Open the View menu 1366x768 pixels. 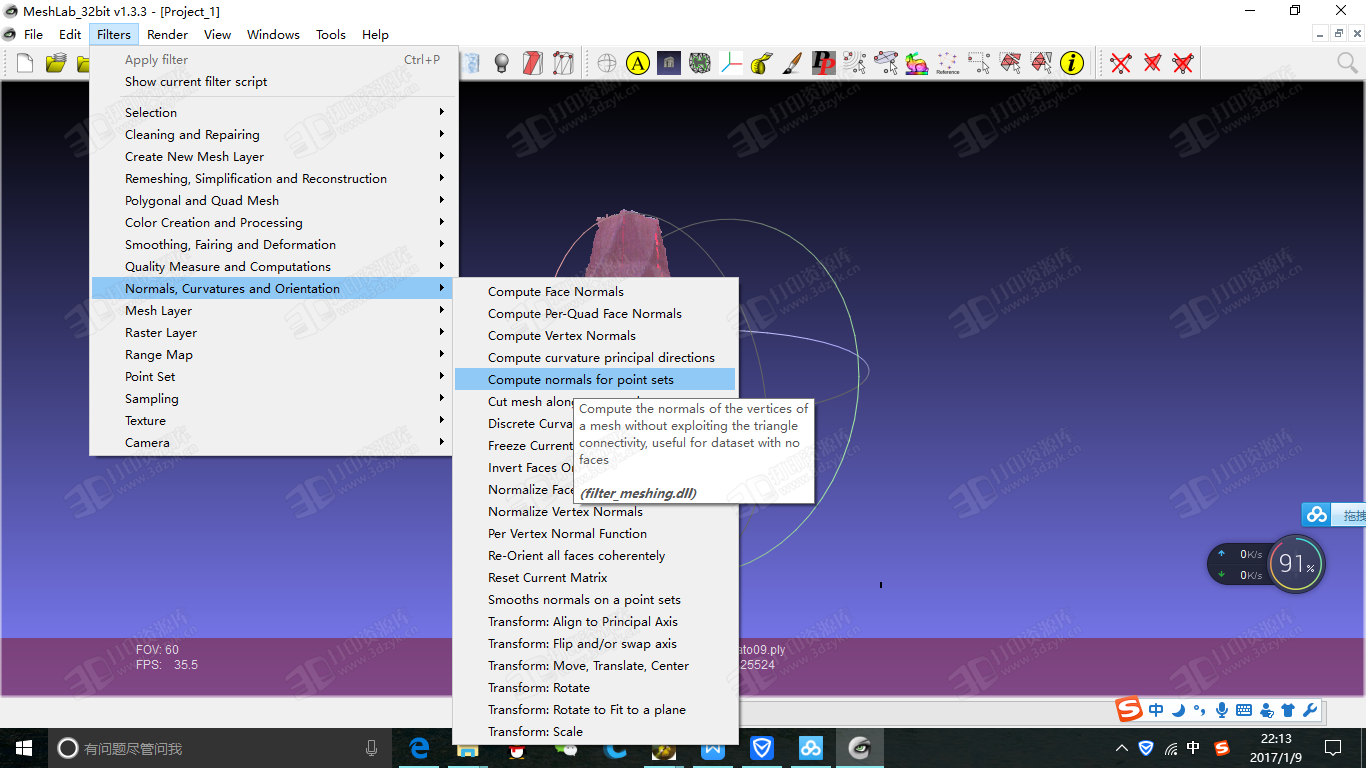pyautogui.click(x=217, y=34)
